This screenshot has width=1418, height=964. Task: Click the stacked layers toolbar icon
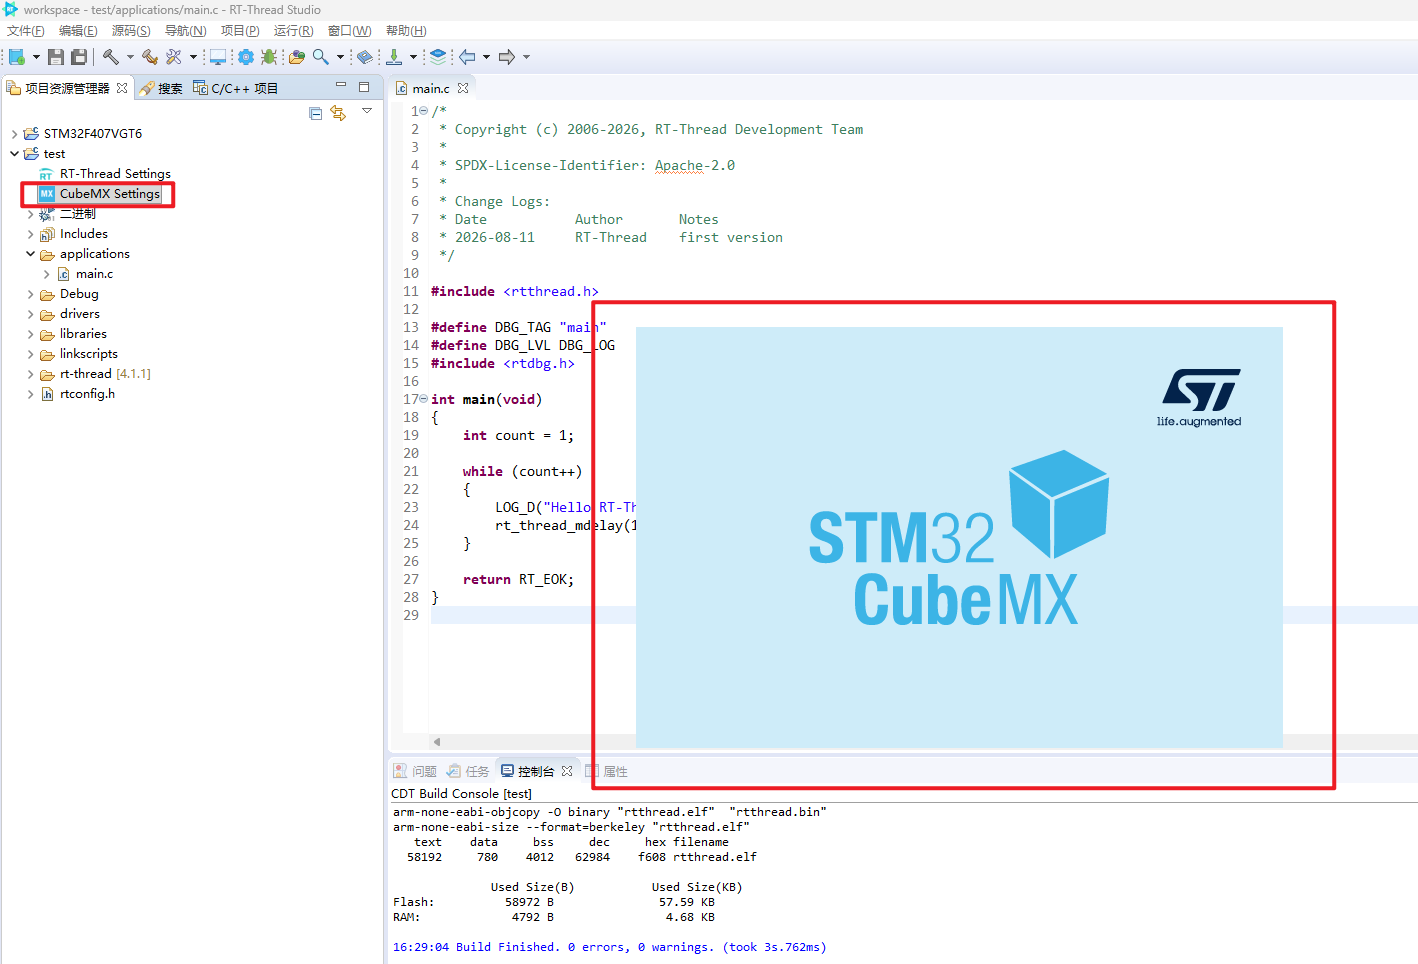438,57
